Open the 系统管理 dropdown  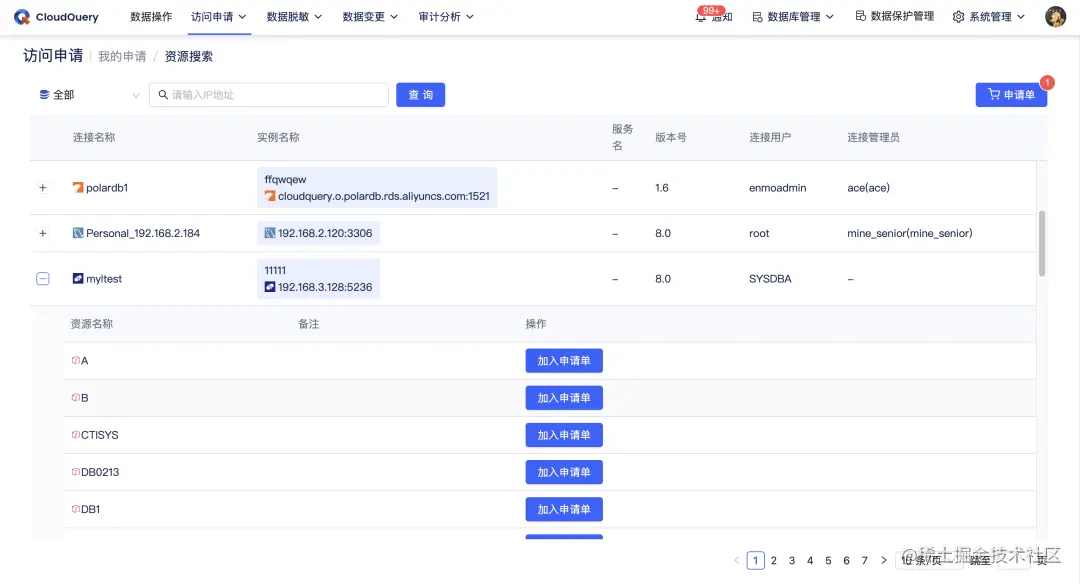(x=989, y=17)
